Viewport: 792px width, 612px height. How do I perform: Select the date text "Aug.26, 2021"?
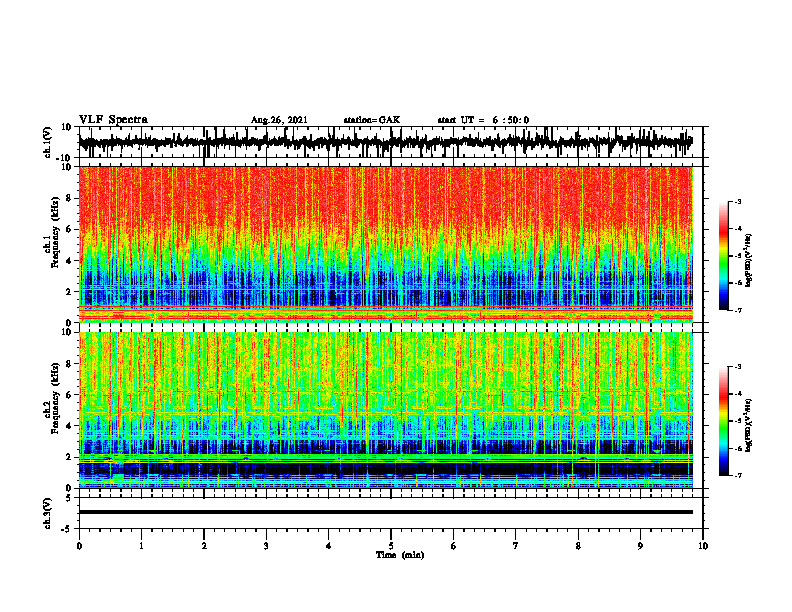[x=279, y=120]
